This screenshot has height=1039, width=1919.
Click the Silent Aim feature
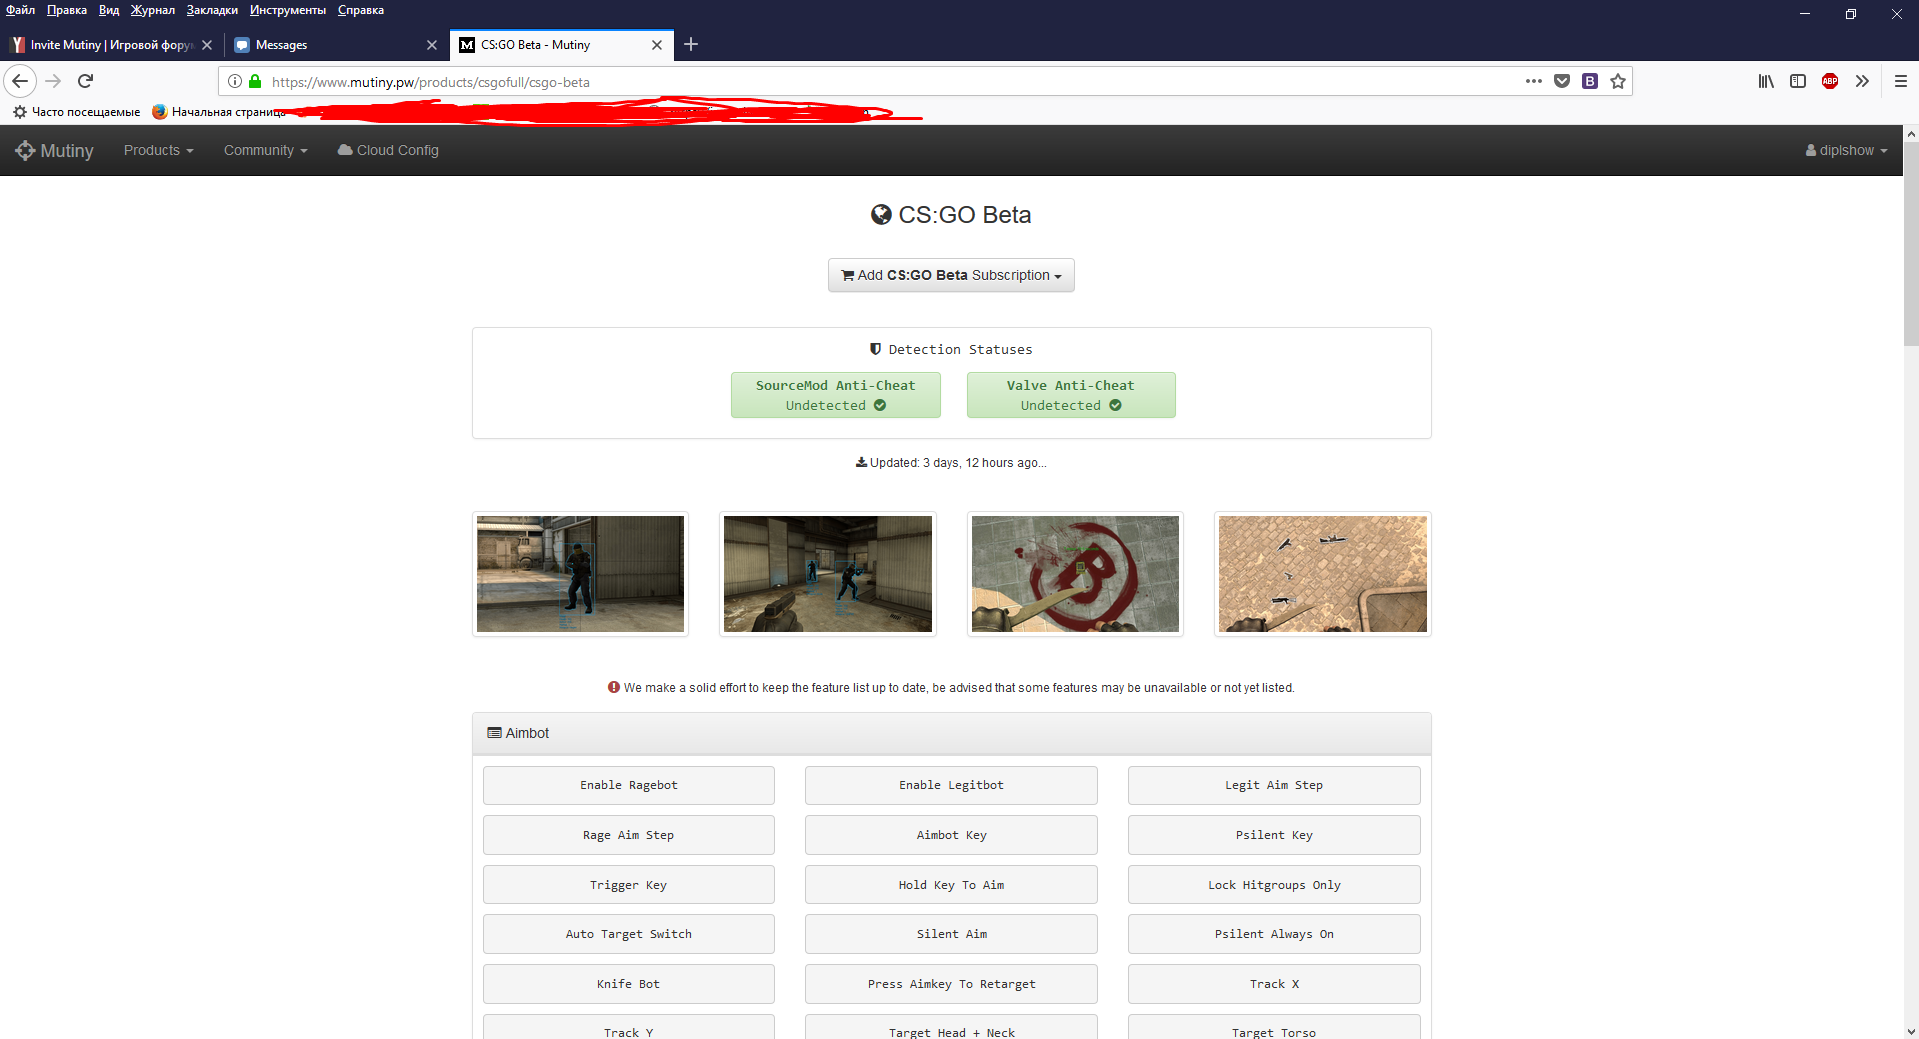(951, 934)
